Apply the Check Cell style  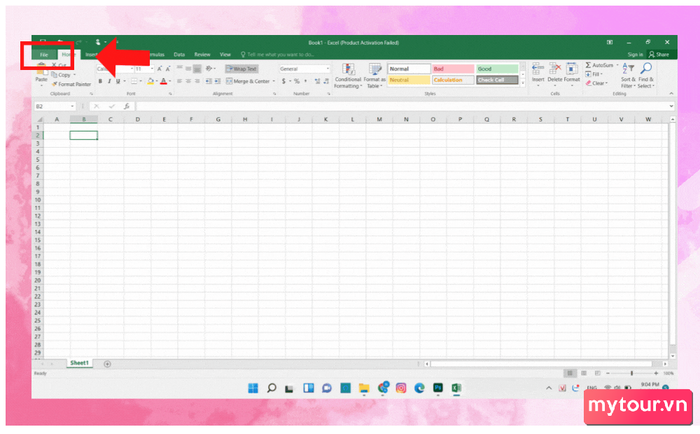pos(497,80)
